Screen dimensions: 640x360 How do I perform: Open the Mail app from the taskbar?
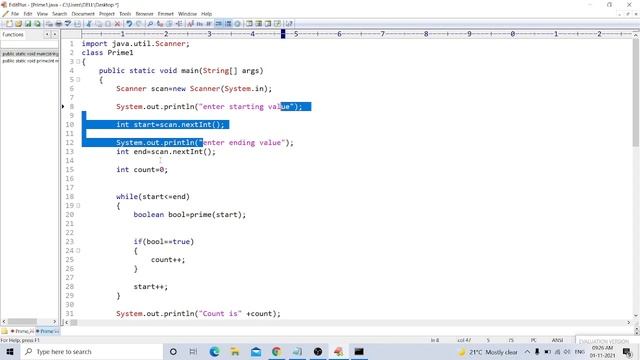tap(256, 351)
